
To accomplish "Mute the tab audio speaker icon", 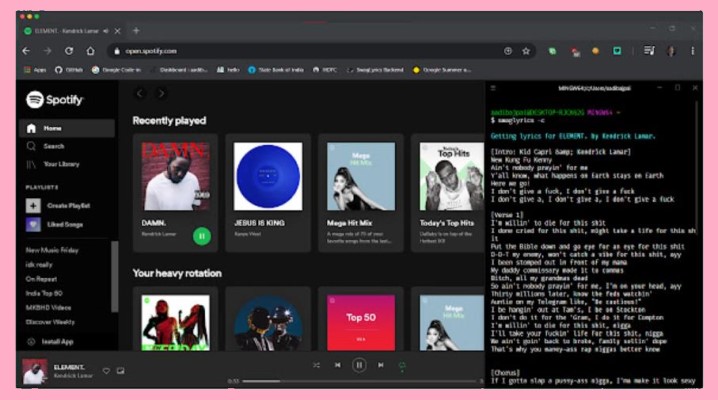I will [106, 31].
